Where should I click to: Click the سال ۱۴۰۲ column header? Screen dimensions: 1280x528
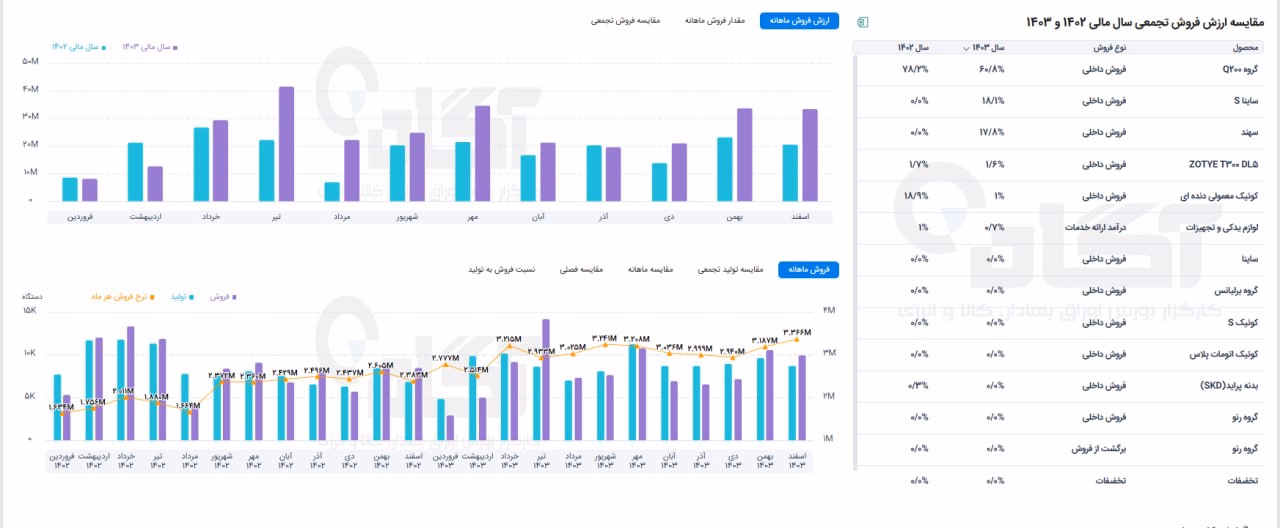(912, 47)
